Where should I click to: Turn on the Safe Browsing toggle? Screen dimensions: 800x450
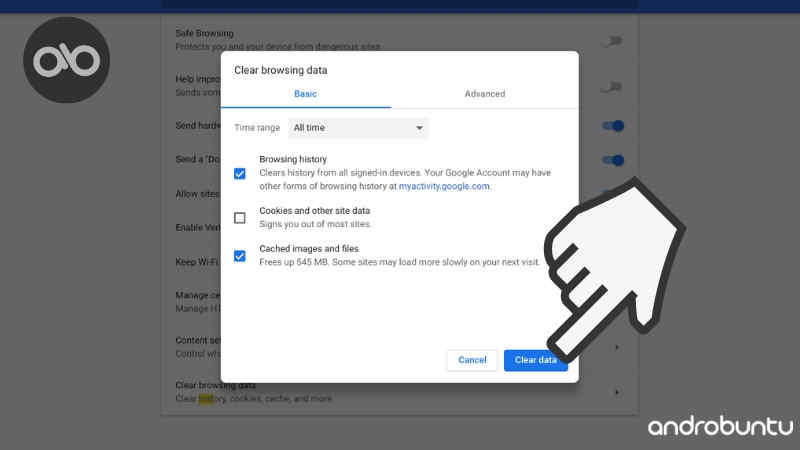611,41
